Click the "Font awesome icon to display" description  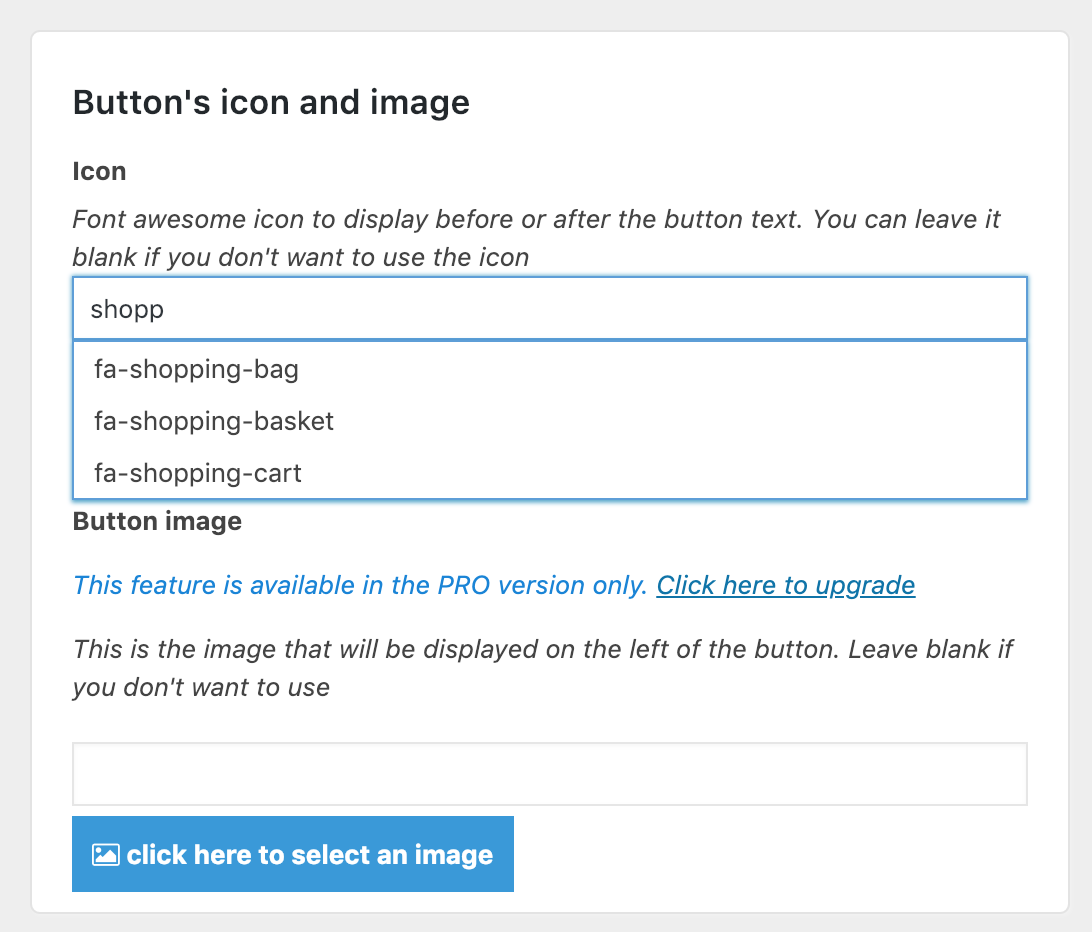point(536,238)
